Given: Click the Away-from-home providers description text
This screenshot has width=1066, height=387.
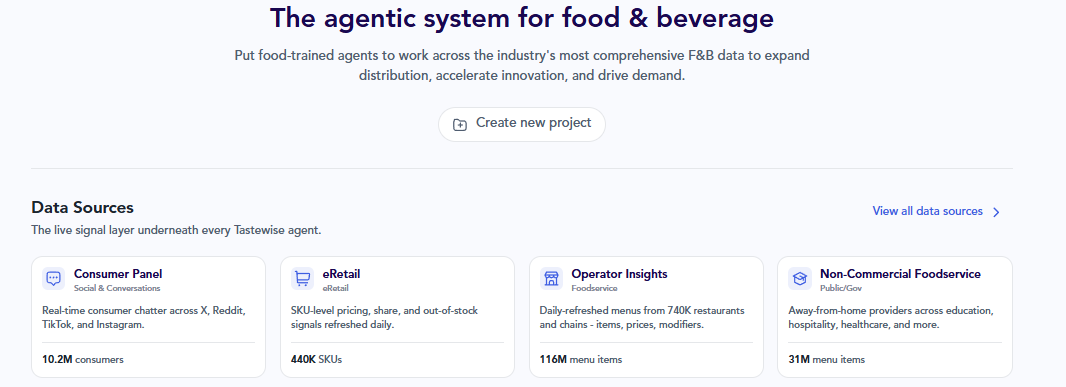Looking at the screenshot, I should pyautogui.click(x=891, y=318).
